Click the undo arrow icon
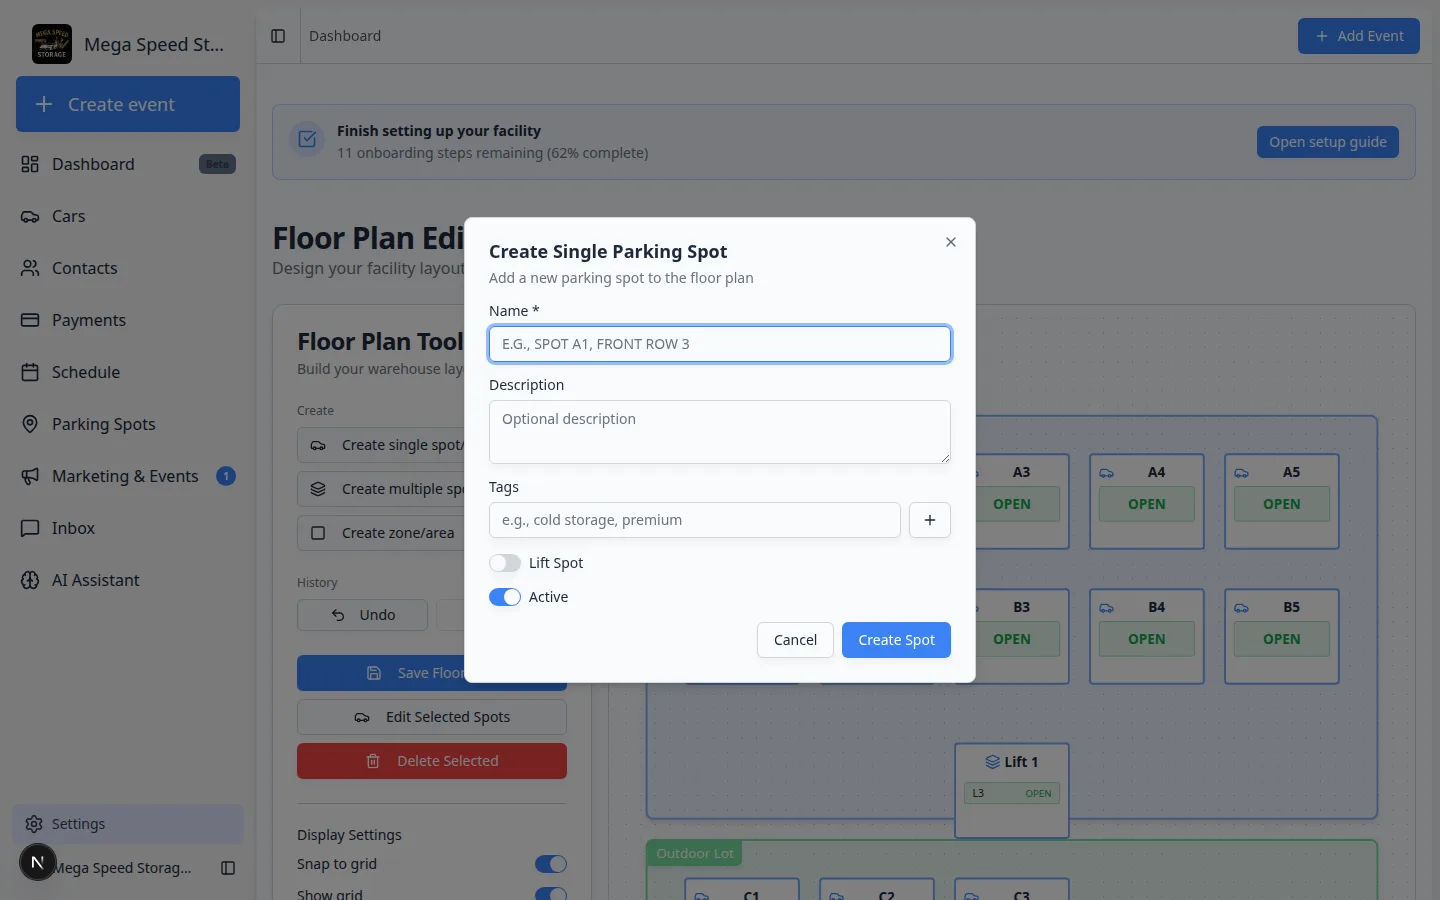 click(338, 615)
